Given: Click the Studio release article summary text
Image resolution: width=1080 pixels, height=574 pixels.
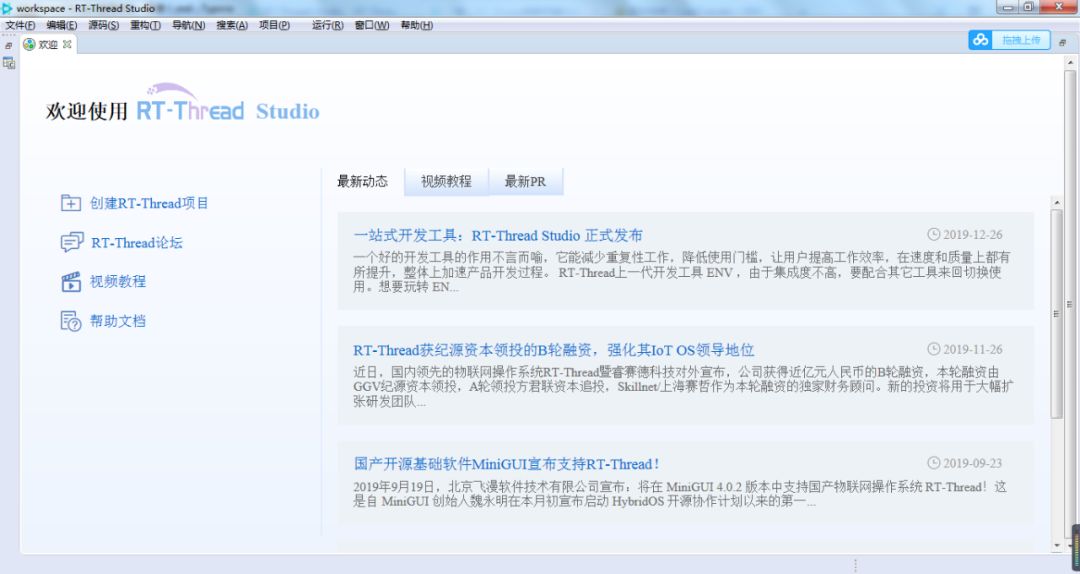Looking at the screenshot, I should [682, 271].
